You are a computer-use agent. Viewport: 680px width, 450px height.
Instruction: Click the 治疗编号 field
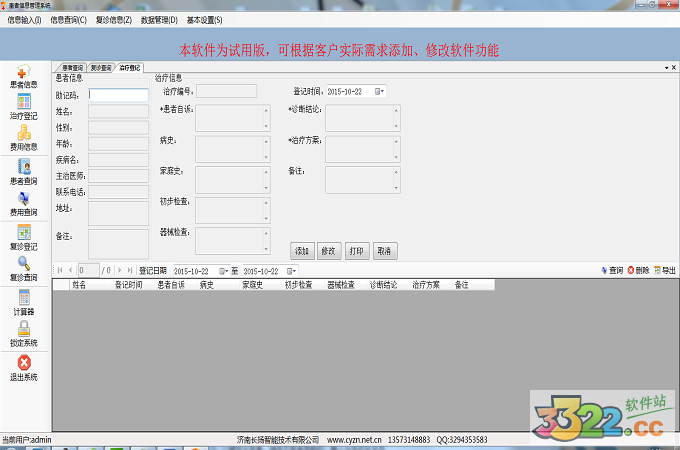coord(226,91)
